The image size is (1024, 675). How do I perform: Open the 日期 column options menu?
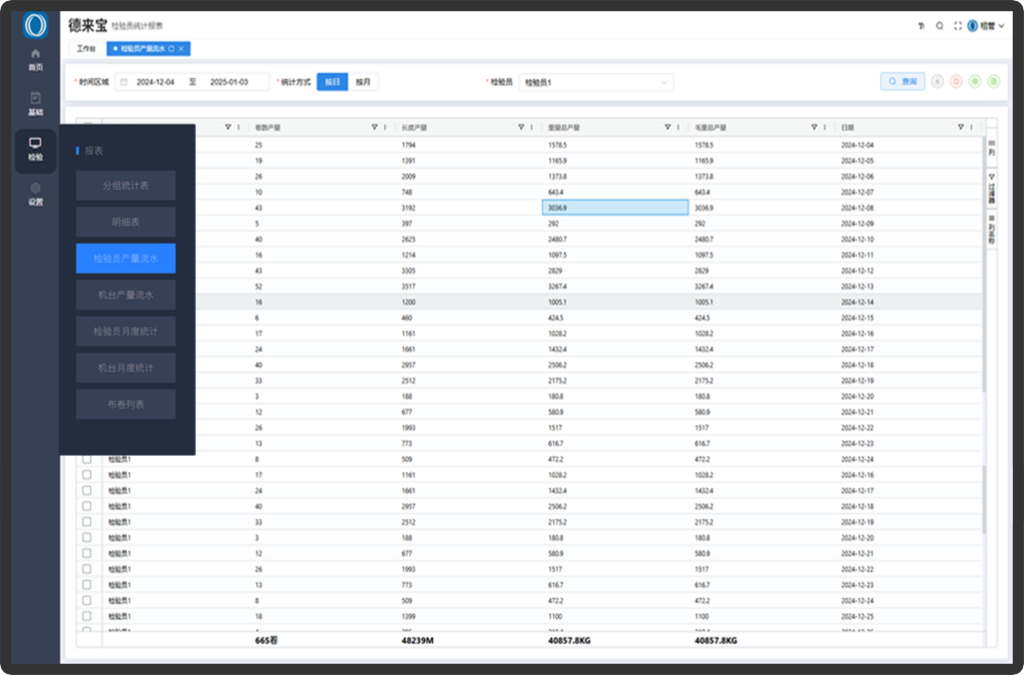pos(972,127)
